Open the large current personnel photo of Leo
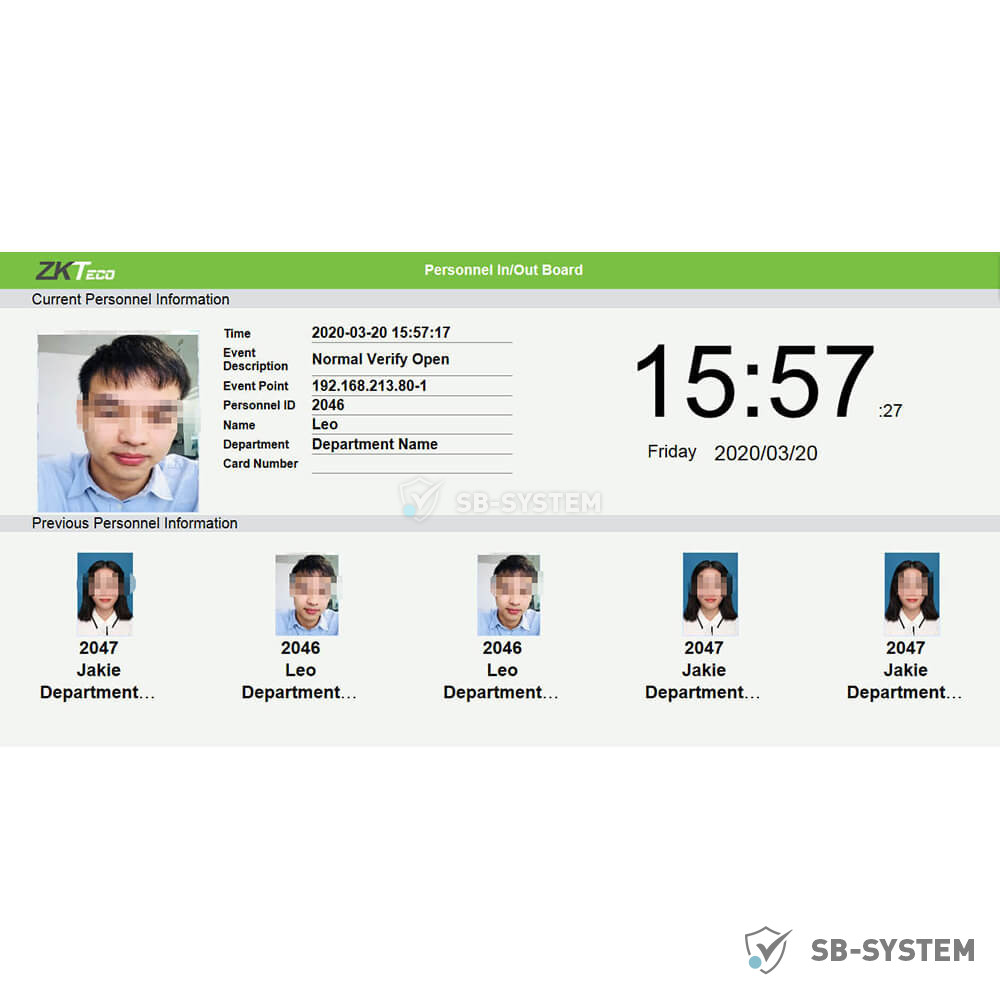 118,422
